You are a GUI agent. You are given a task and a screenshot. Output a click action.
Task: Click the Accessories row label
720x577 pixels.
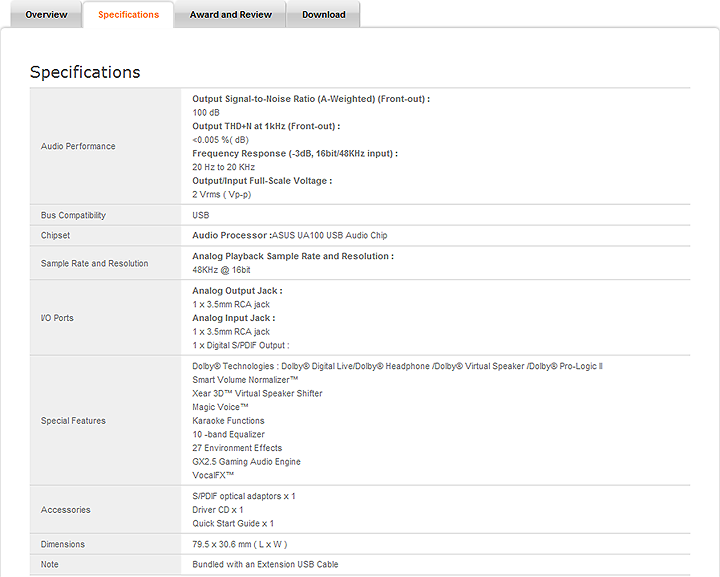tap(66, 510)
